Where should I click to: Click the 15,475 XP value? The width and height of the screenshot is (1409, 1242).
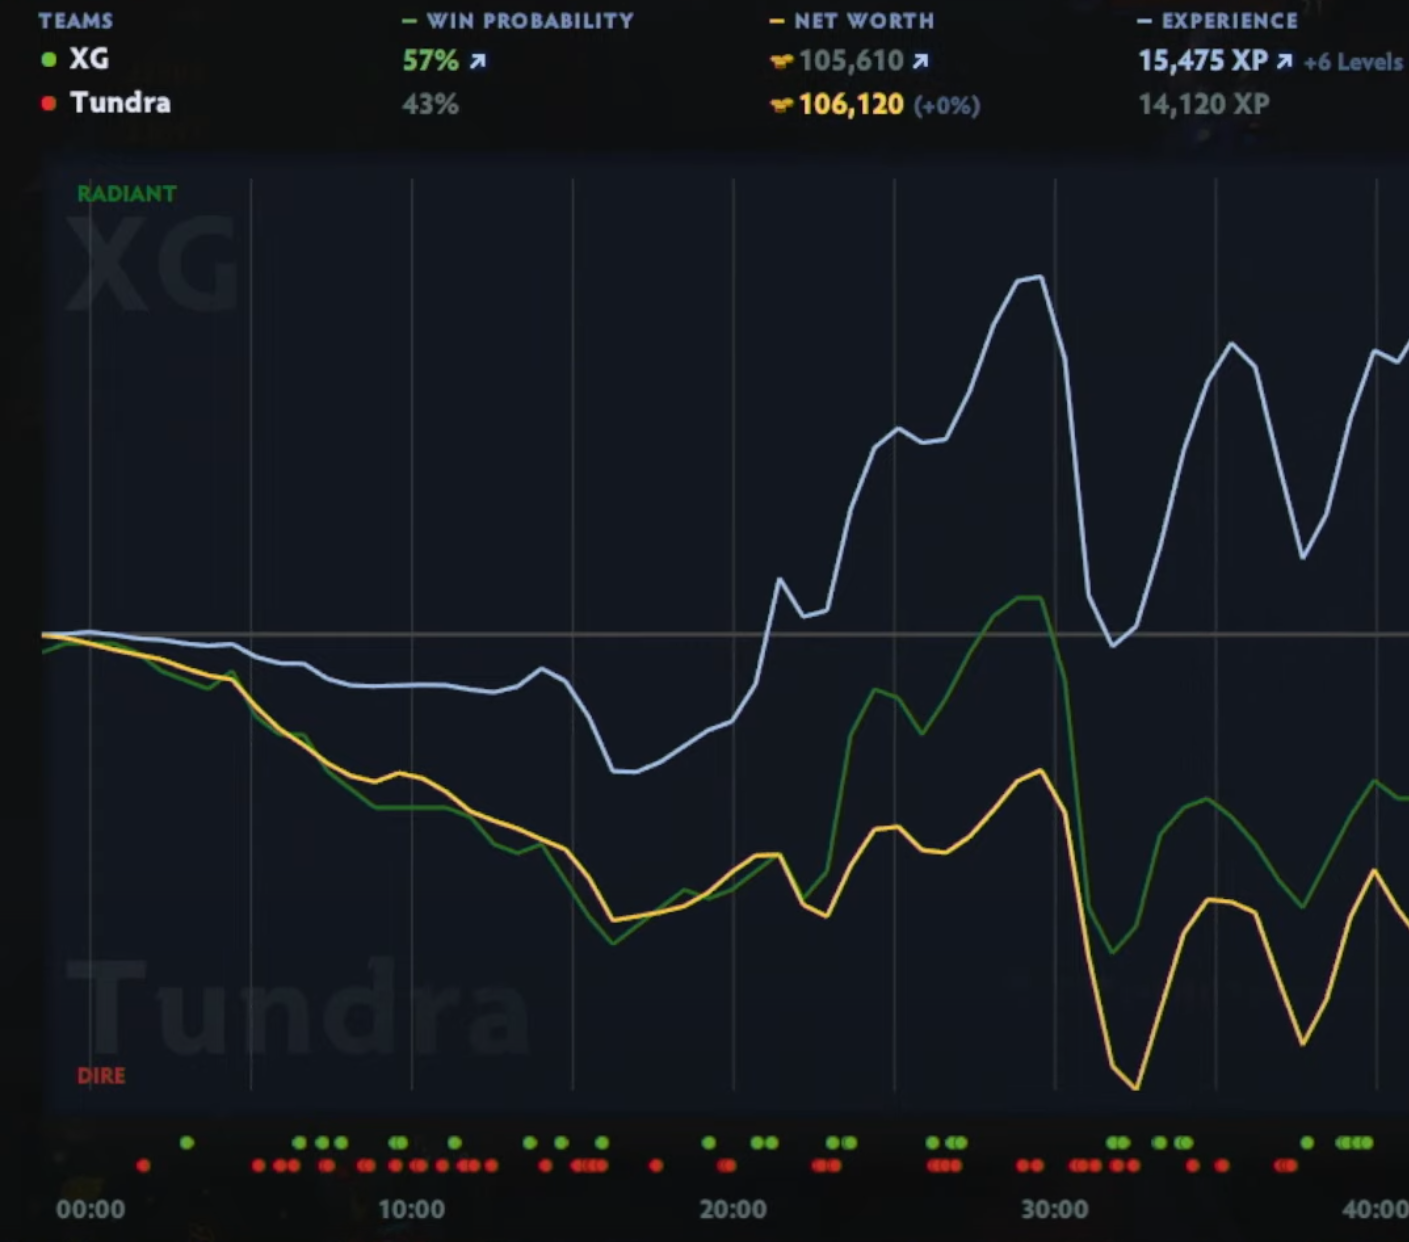(x=1203, y=61)
